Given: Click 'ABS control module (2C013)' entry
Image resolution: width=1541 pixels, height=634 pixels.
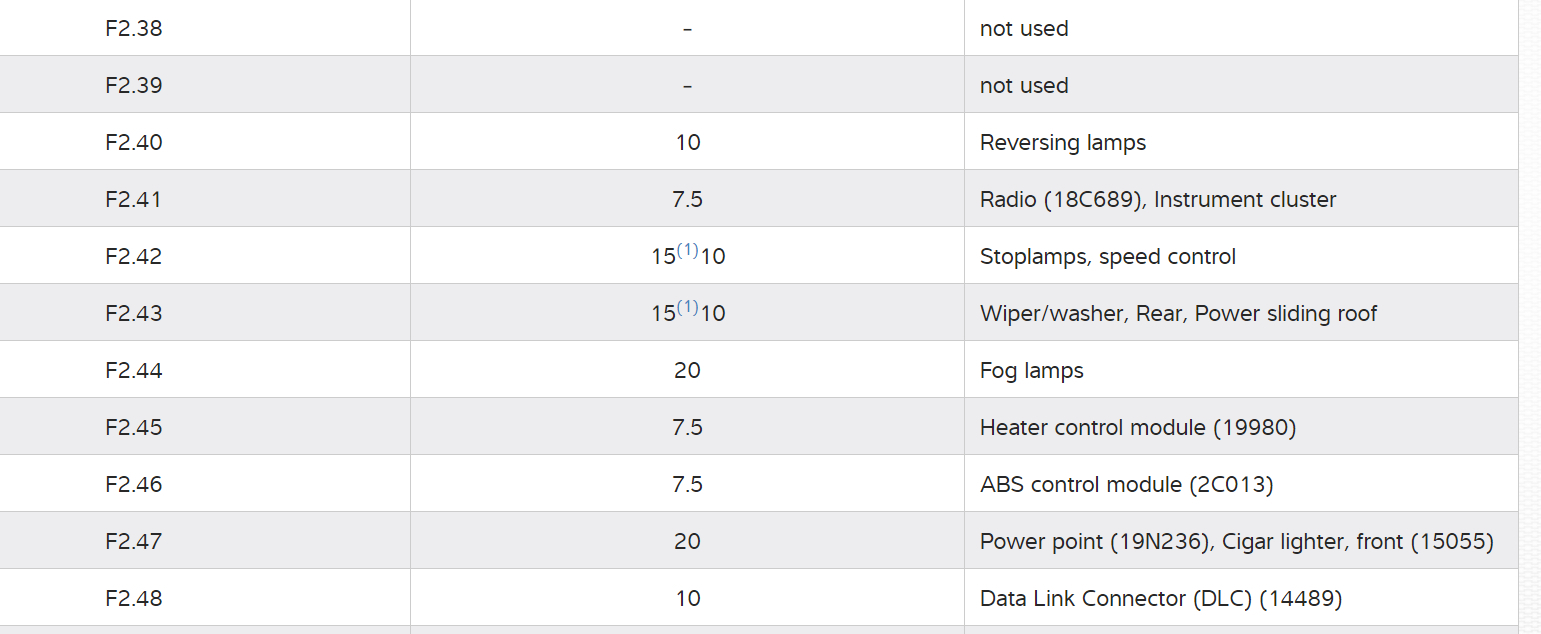Looking at the screenshot, I should pyautogui.click(x=1126, y=484).
